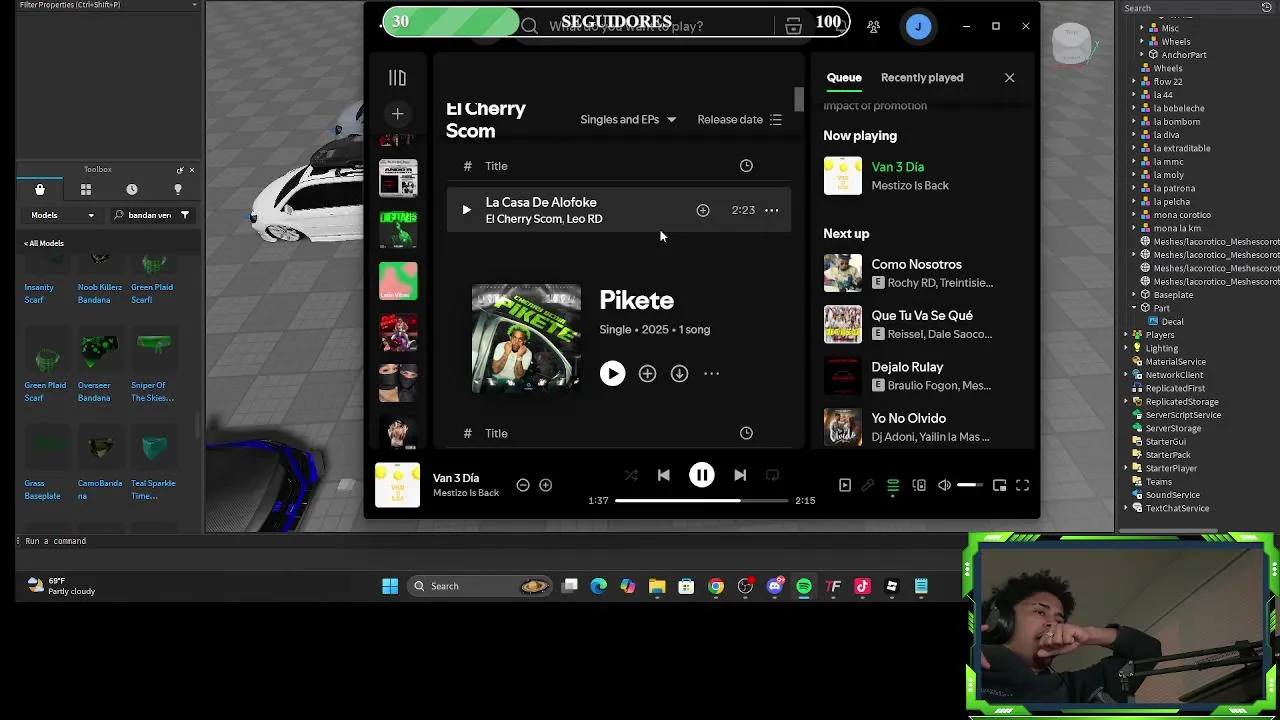Toggle shuffle in Spotify player
1280x720 pixels.
[631, 476]
